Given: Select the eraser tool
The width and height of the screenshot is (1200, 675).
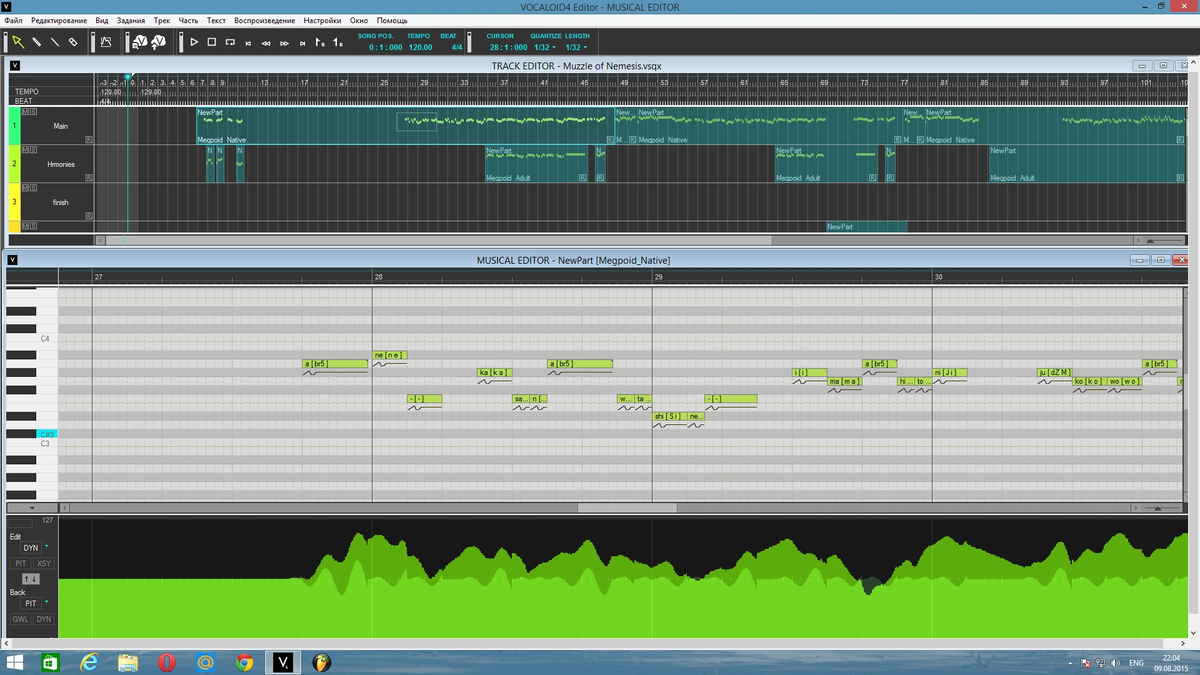Looking at the screenshot, I should (73, 42).
